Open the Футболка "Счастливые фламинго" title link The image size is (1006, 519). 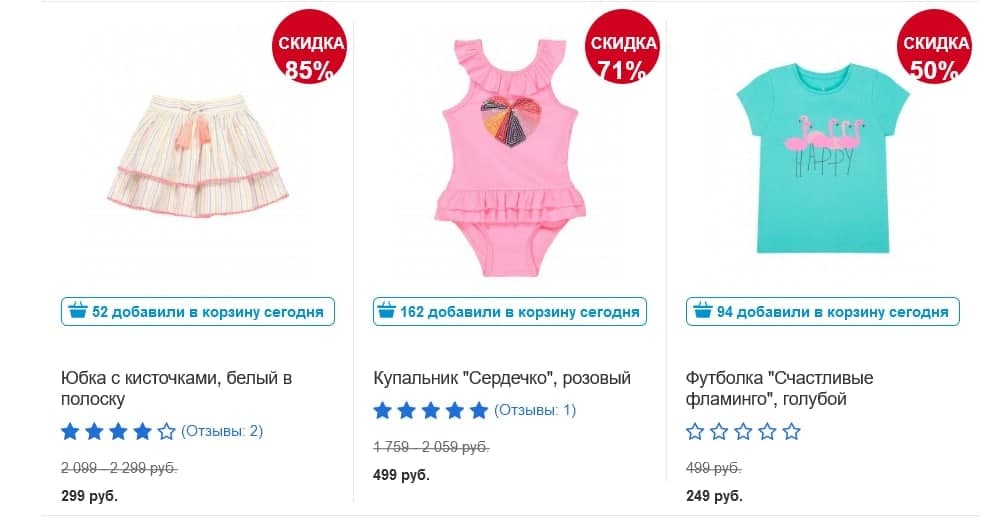[x=780, y=388]
